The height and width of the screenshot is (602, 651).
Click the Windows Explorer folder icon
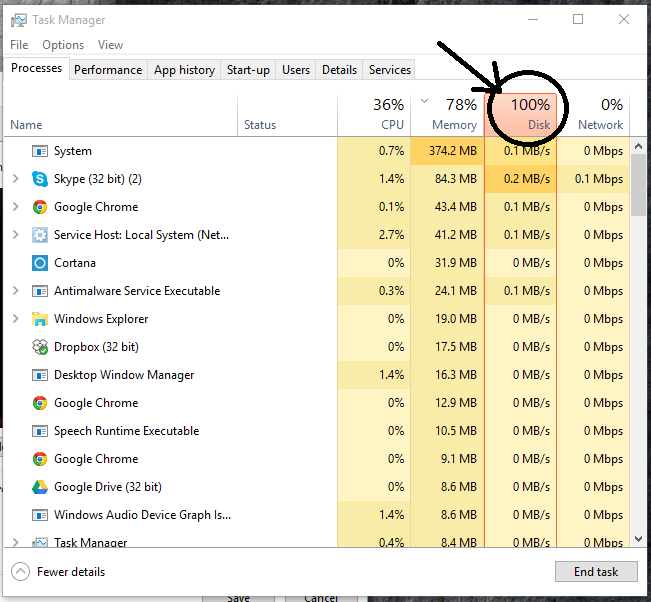pyautogui.click(x=40, y=319)
